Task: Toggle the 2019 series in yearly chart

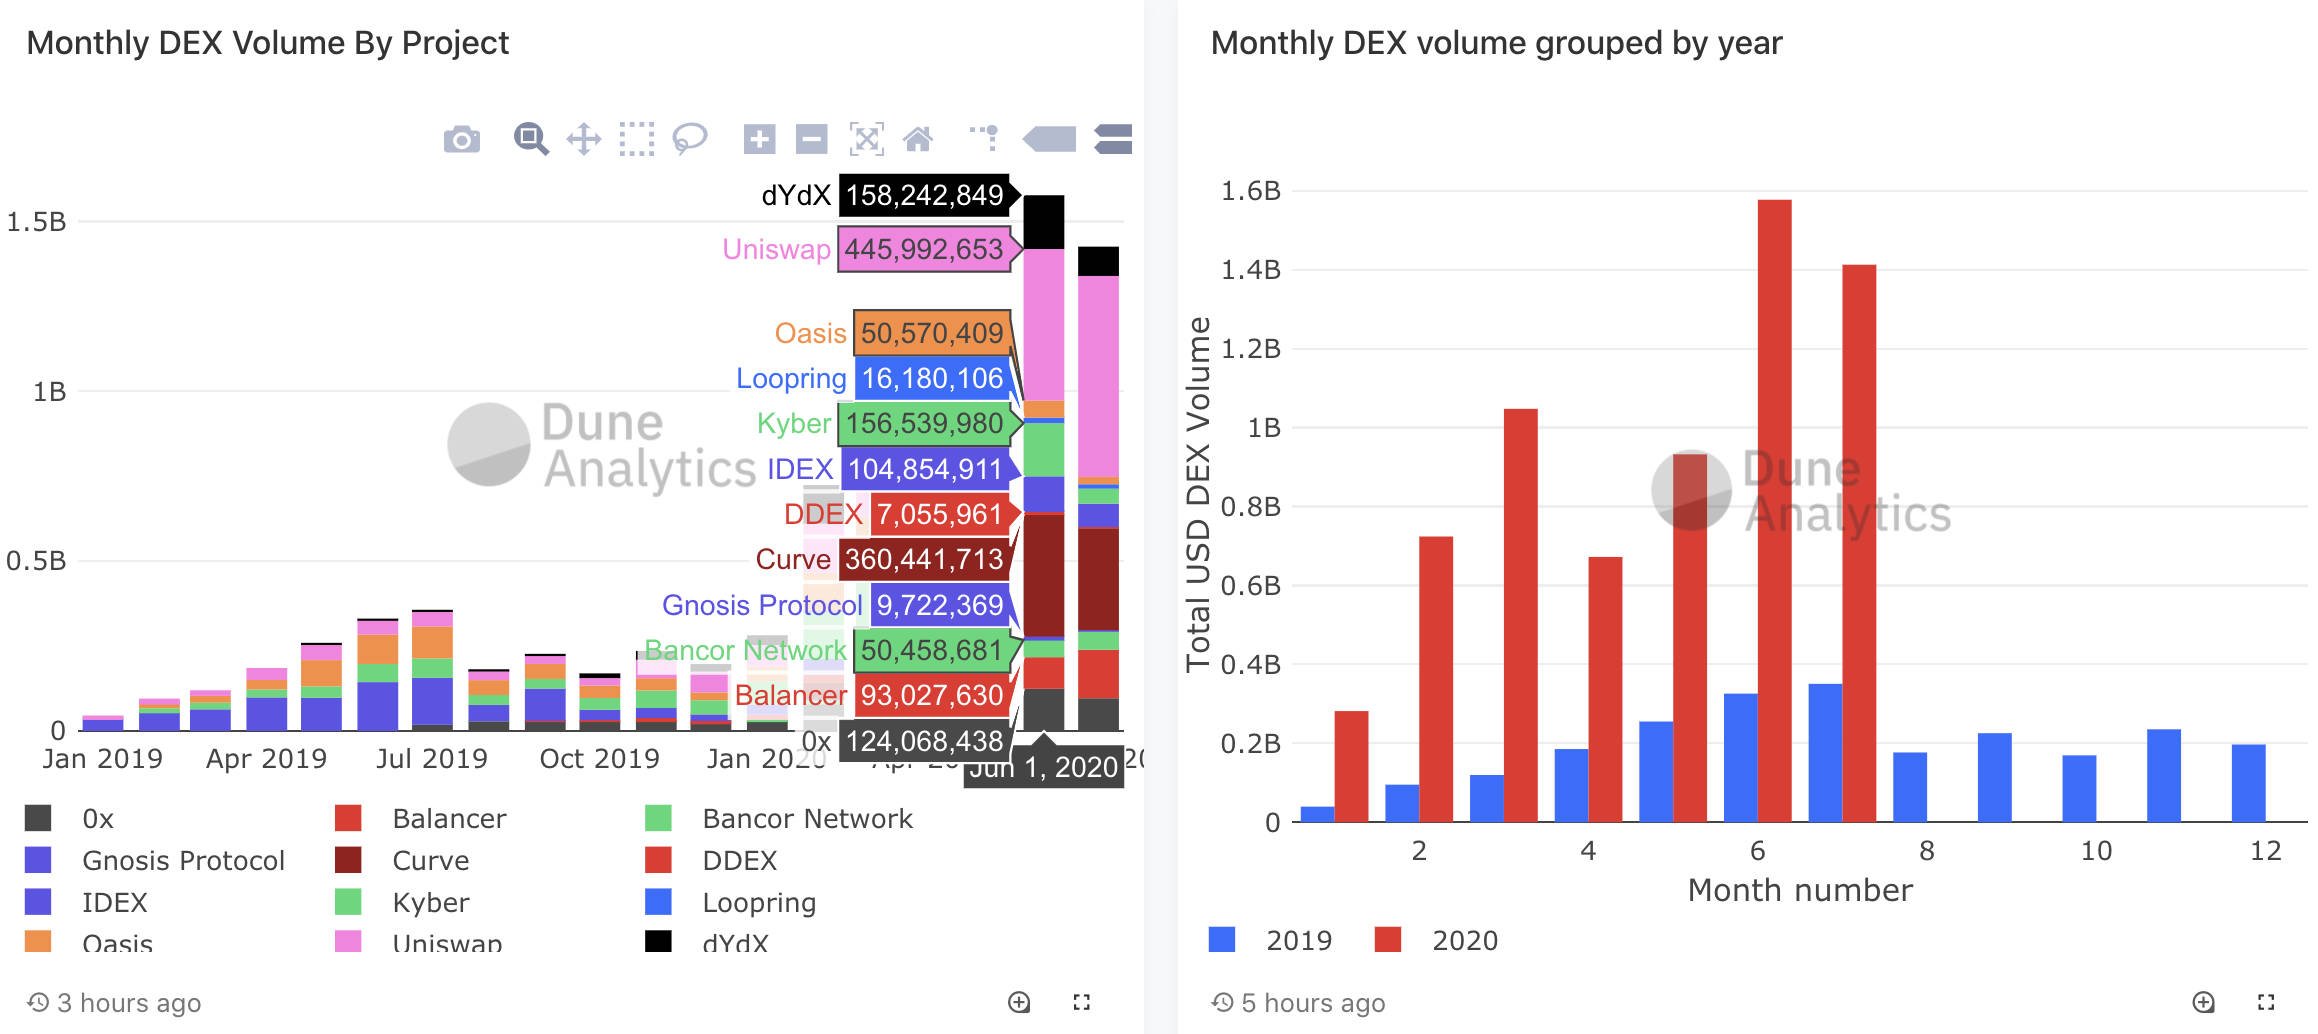Action: [1270, 940]
